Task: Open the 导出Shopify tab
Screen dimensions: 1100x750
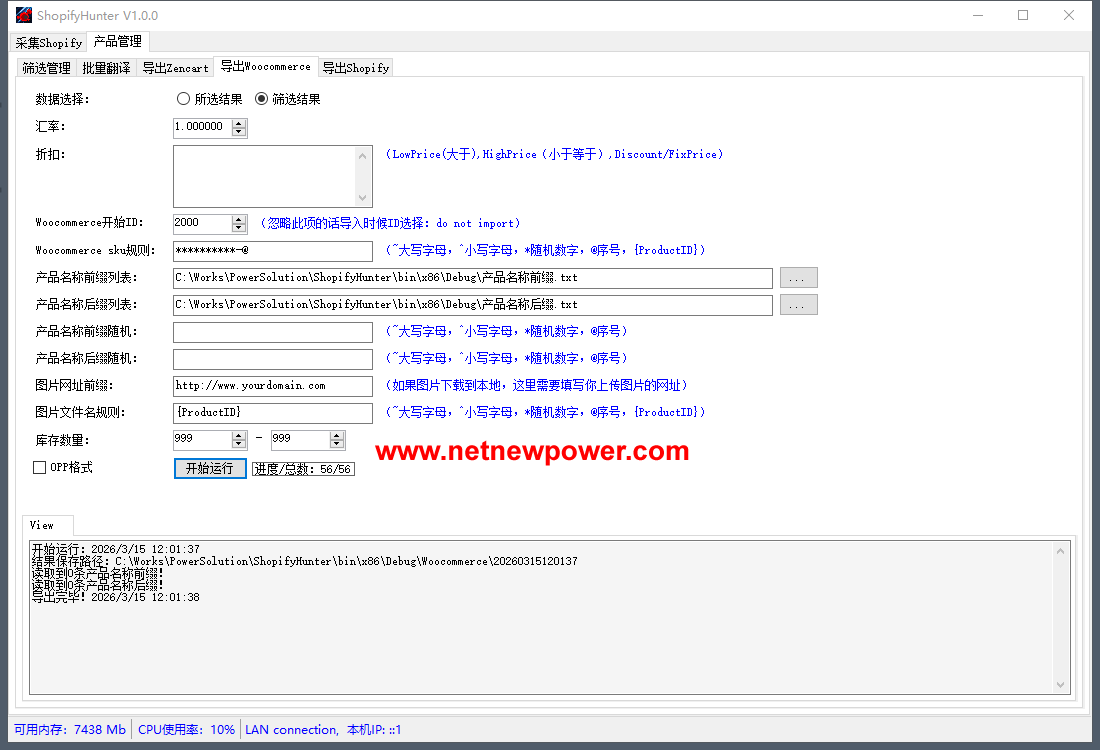Action: click(355, 68)
